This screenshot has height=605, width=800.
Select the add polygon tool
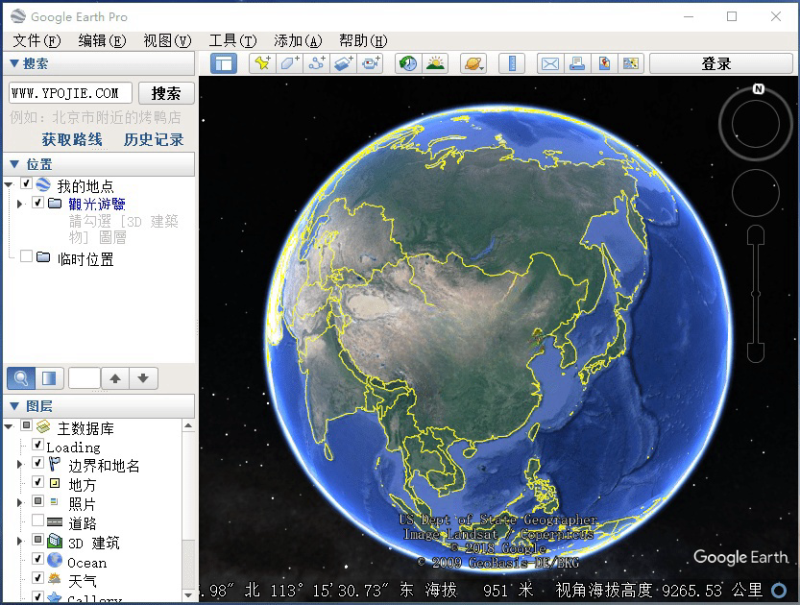click(x=290, y=64)
